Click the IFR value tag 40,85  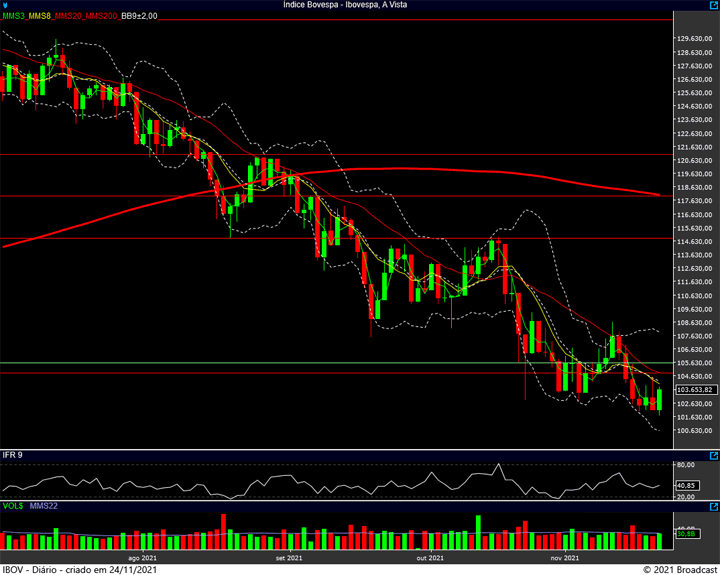tap(685, 485)
